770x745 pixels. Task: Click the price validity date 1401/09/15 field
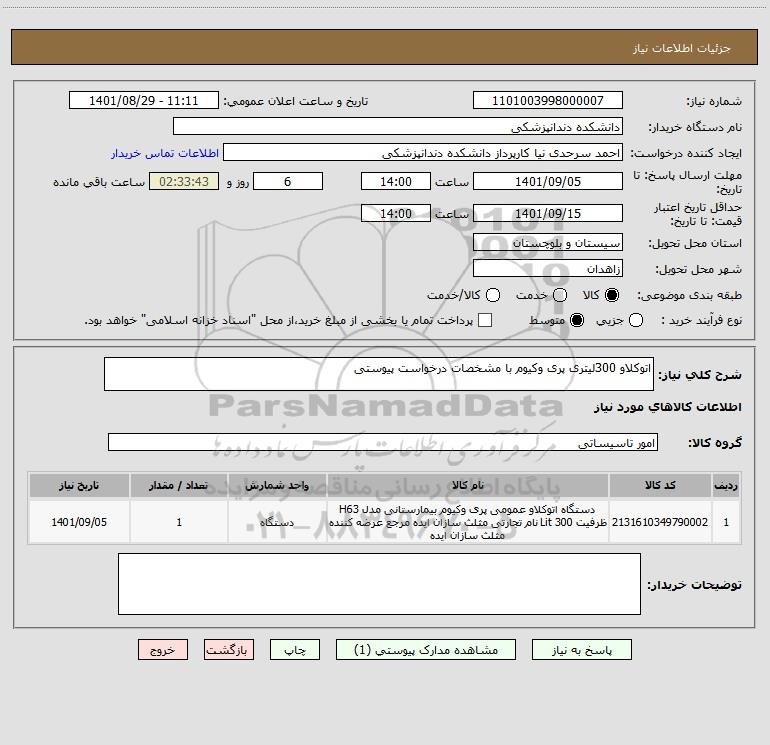pyautogui.click(x=548, y=213)
